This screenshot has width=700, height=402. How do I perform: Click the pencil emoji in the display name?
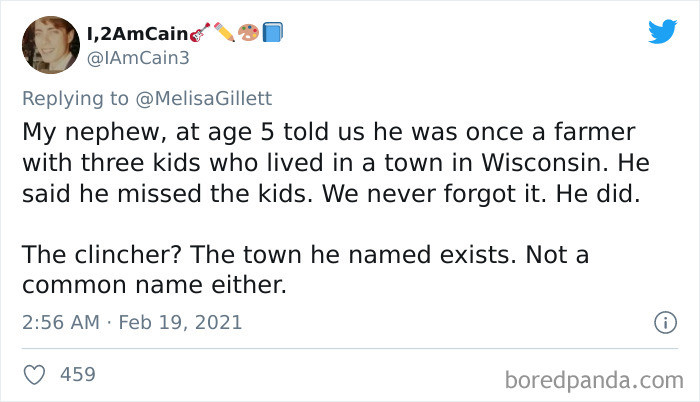coord(224,33)
